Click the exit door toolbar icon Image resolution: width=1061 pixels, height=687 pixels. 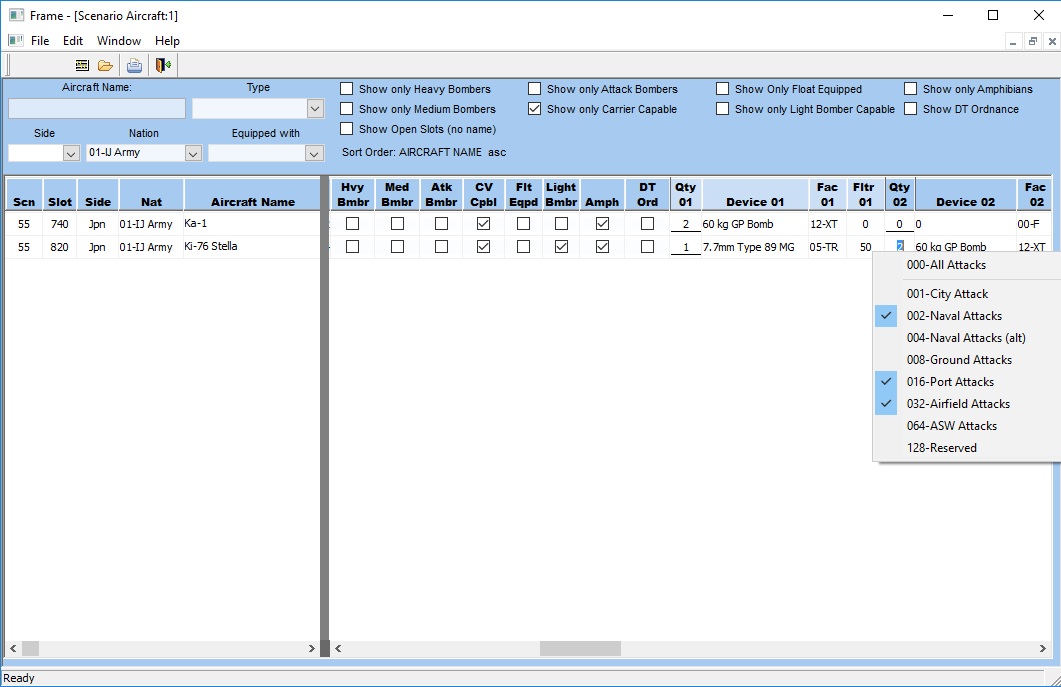click(163, 65)
